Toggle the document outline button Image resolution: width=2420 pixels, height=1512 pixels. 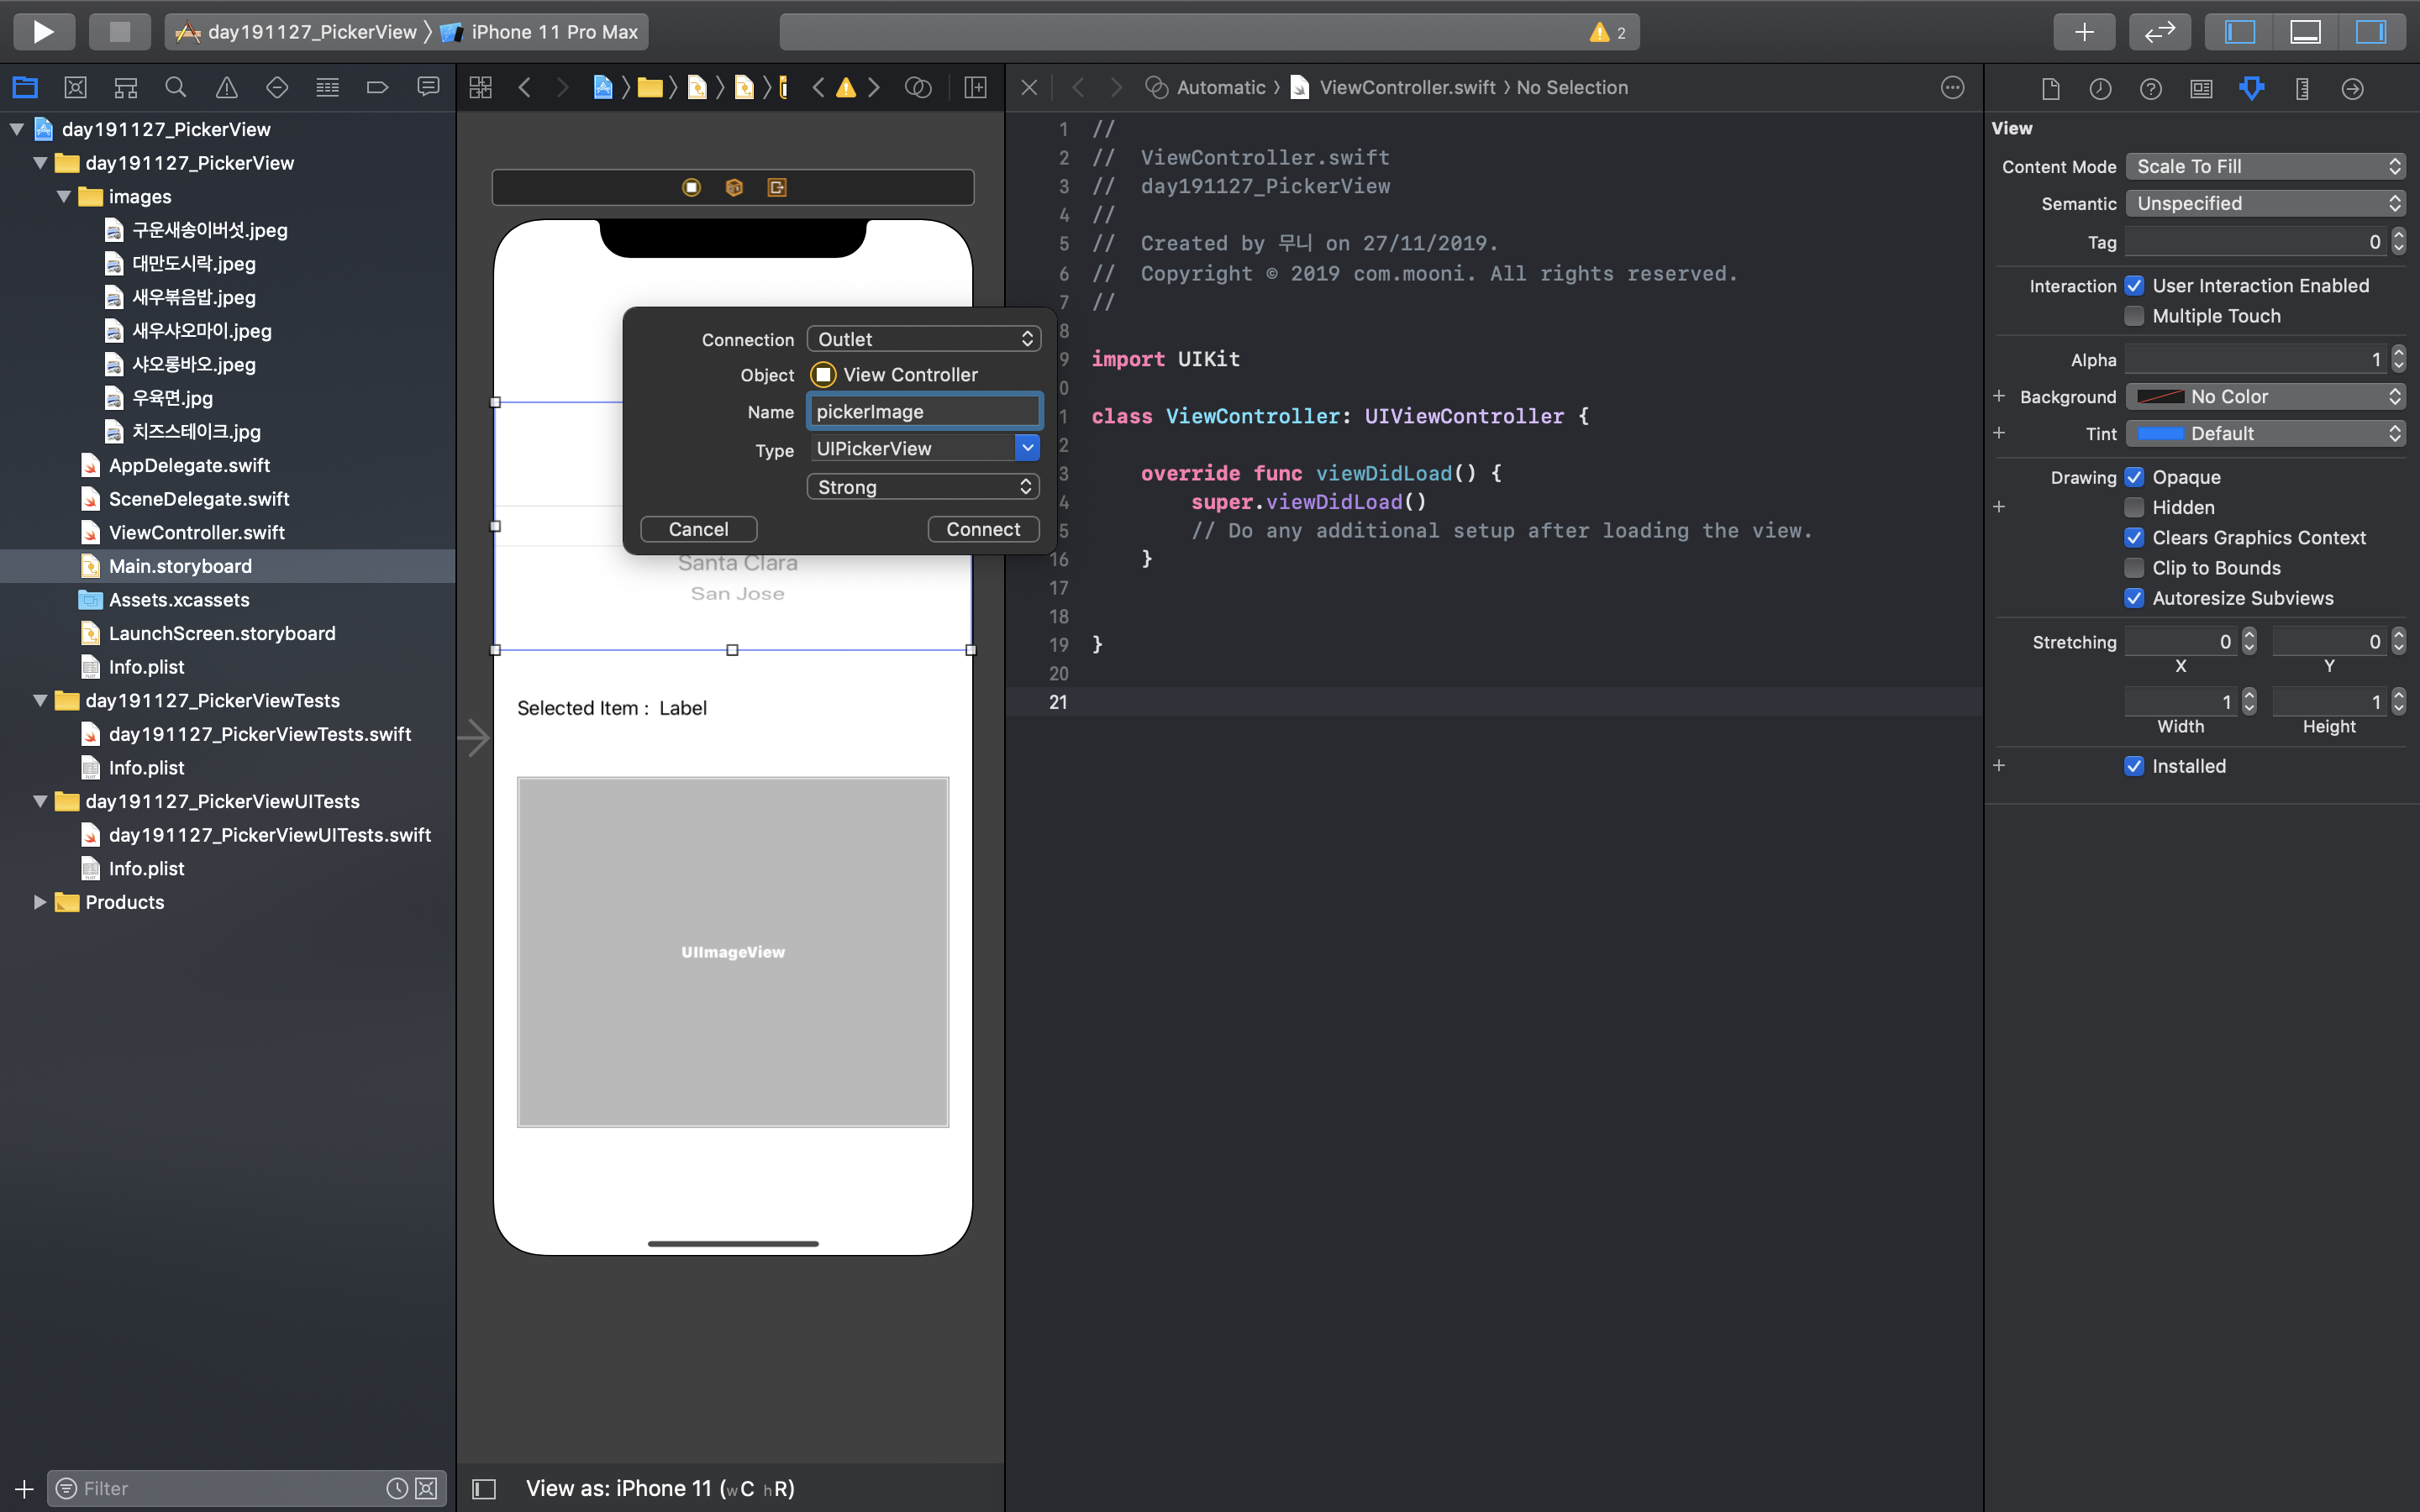tap(484, 1489)
